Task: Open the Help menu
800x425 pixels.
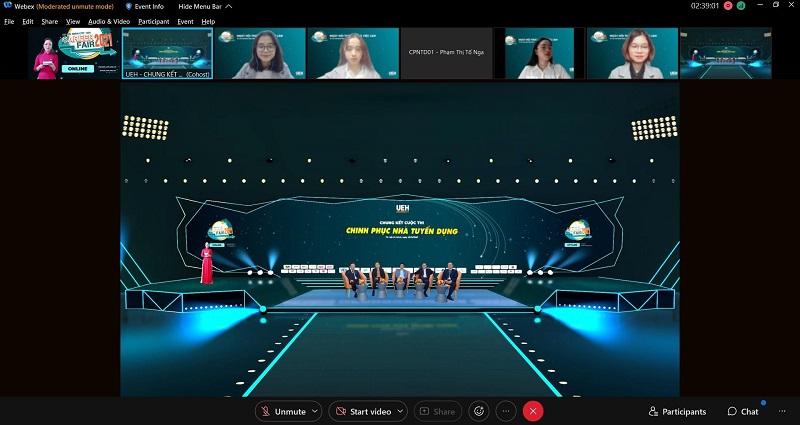Action: [x=208, y=21]
